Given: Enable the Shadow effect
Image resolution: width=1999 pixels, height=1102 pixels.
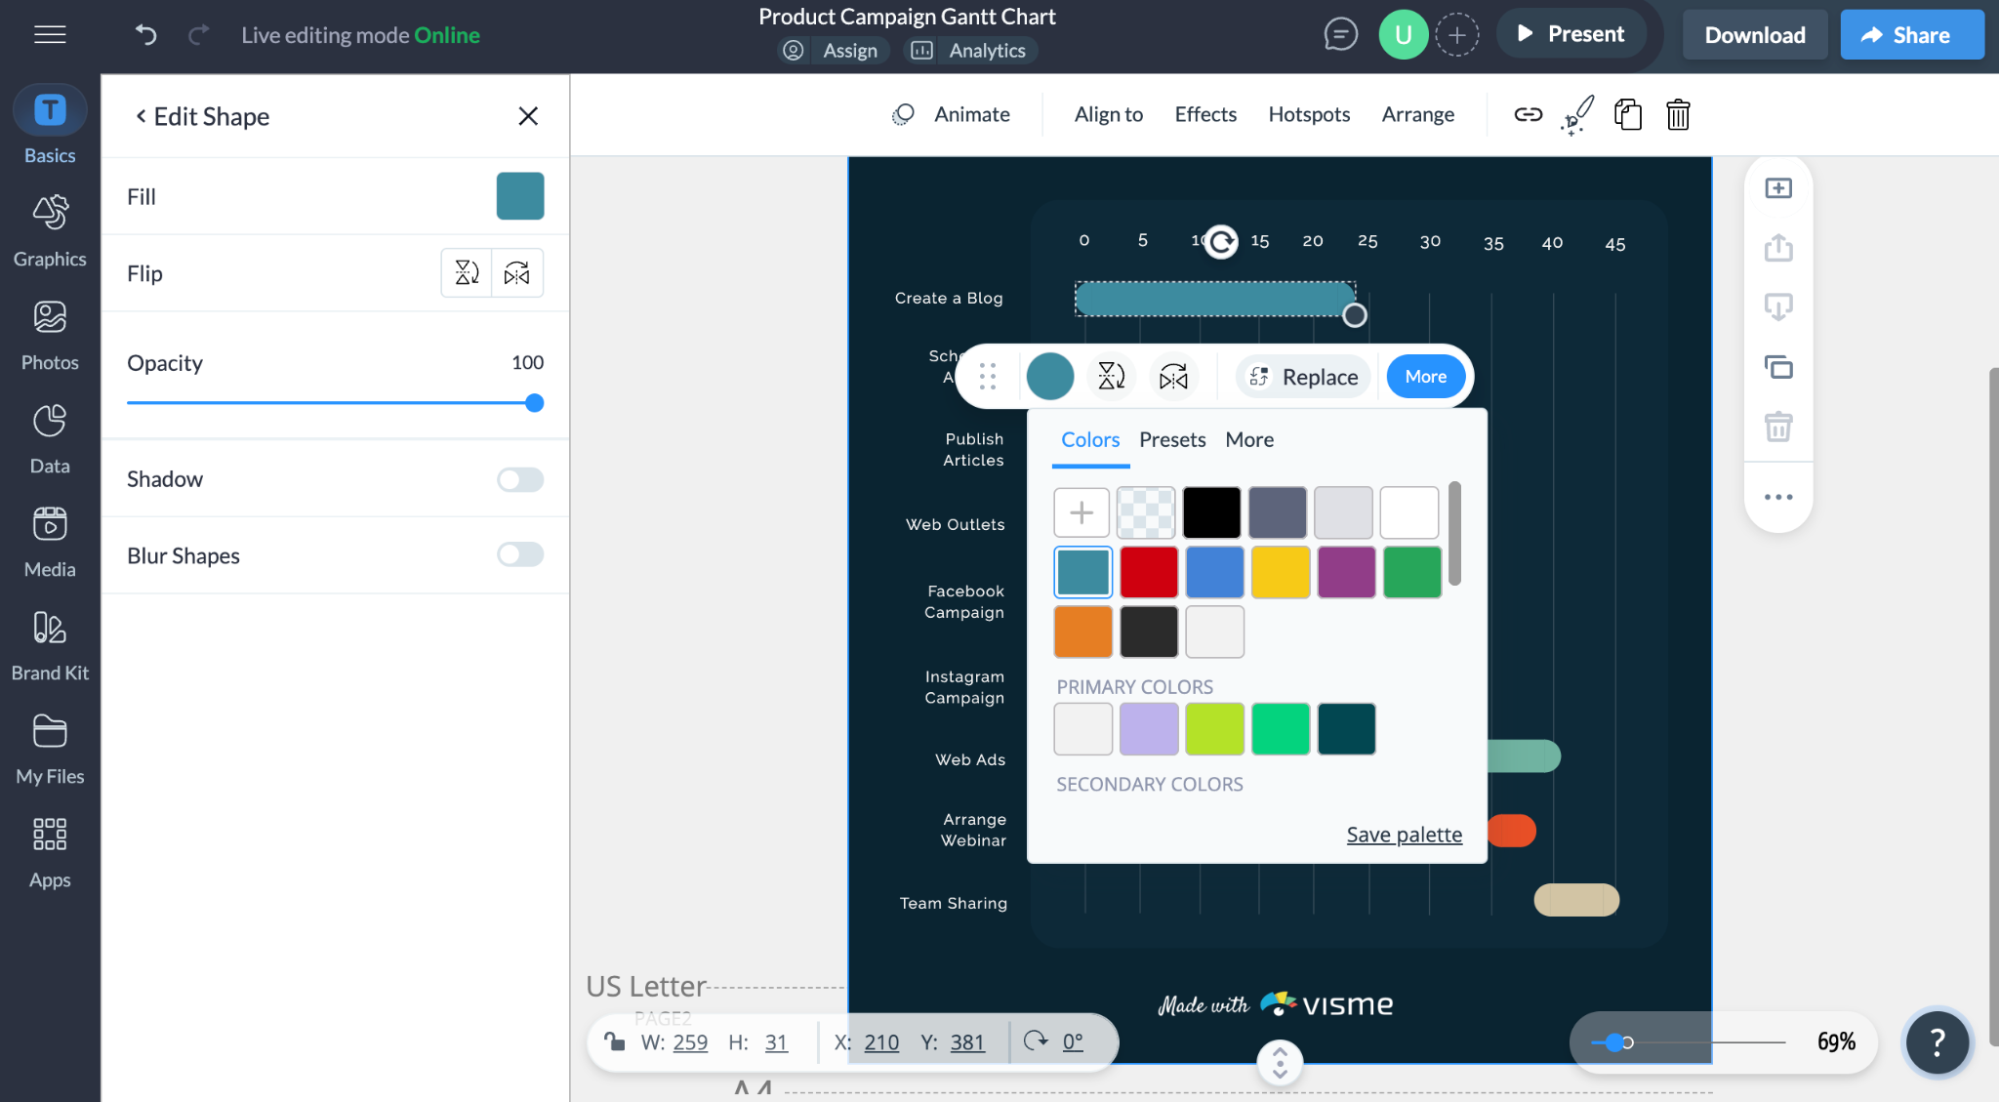Looking at the screenshot, I should (519, 479).
